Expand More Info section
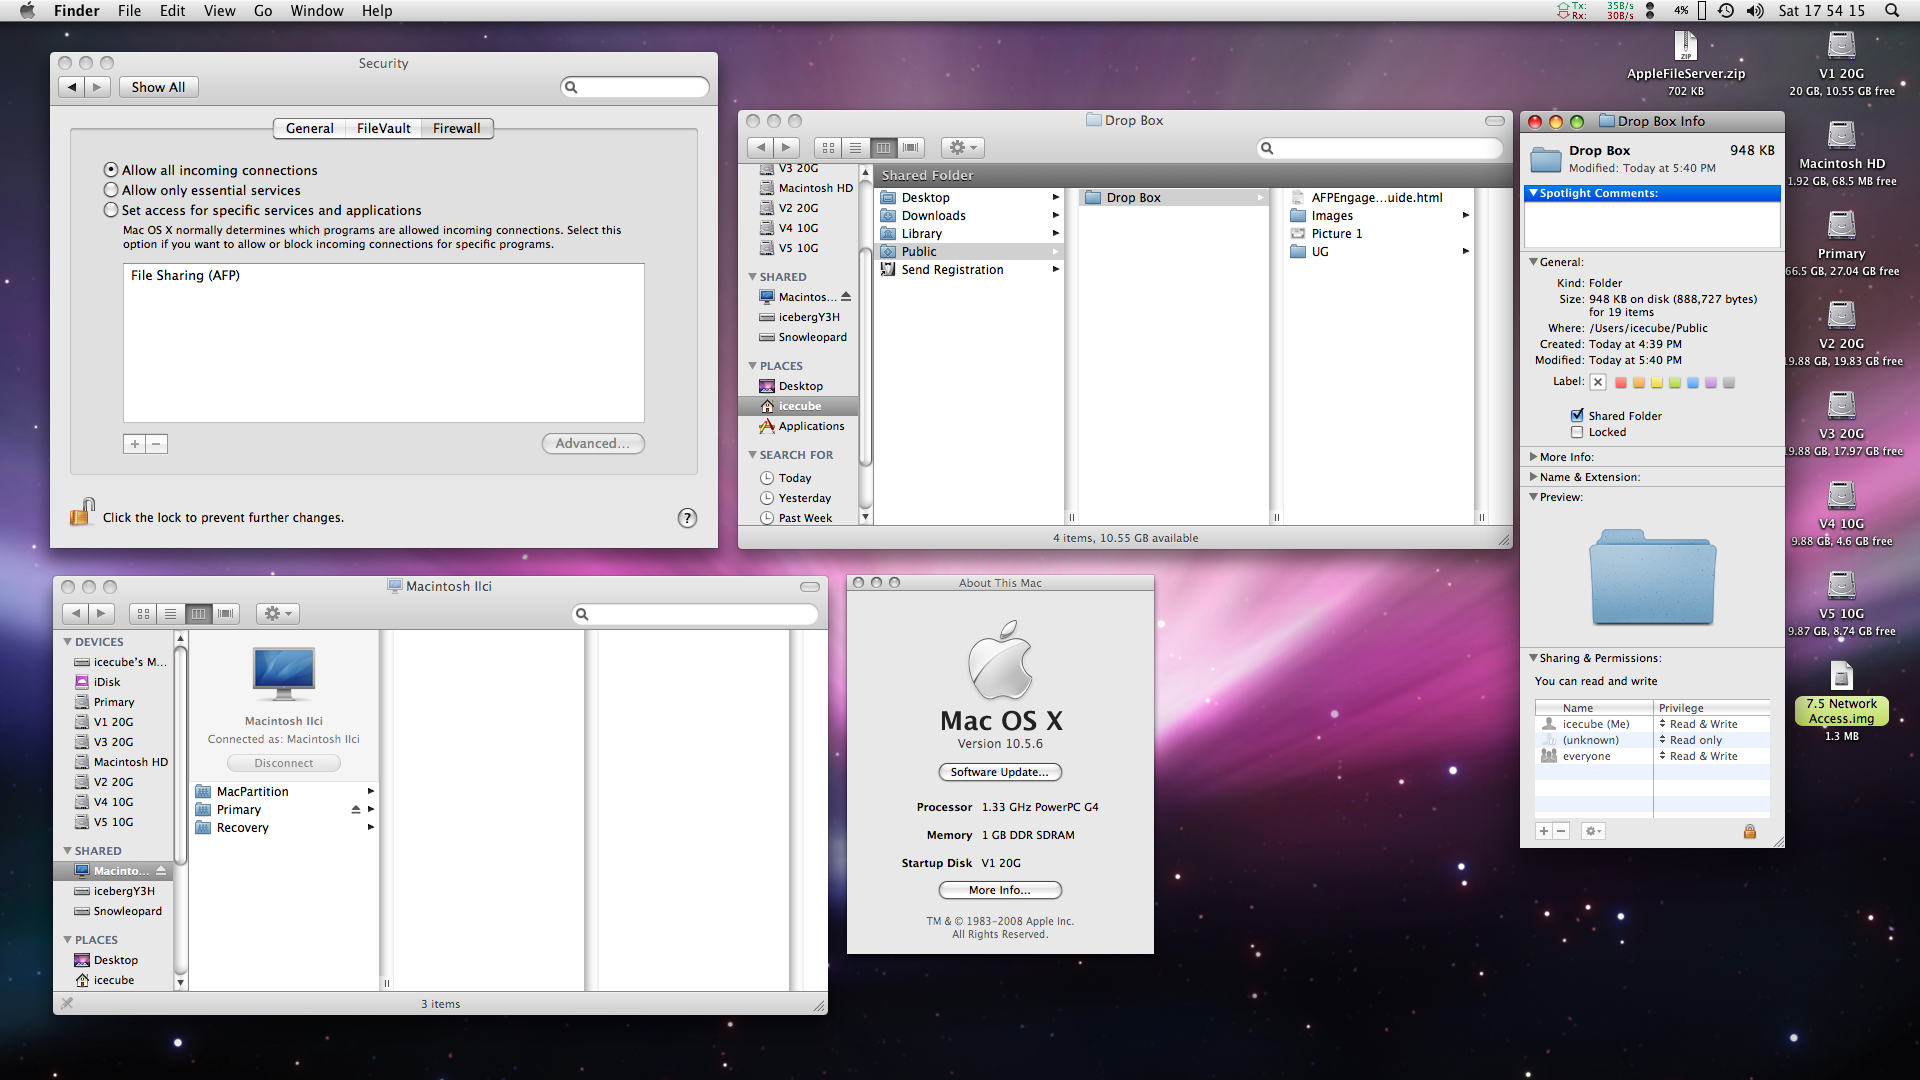This screenshot has height=1080, width=1920. click(x=1533, y=457)
